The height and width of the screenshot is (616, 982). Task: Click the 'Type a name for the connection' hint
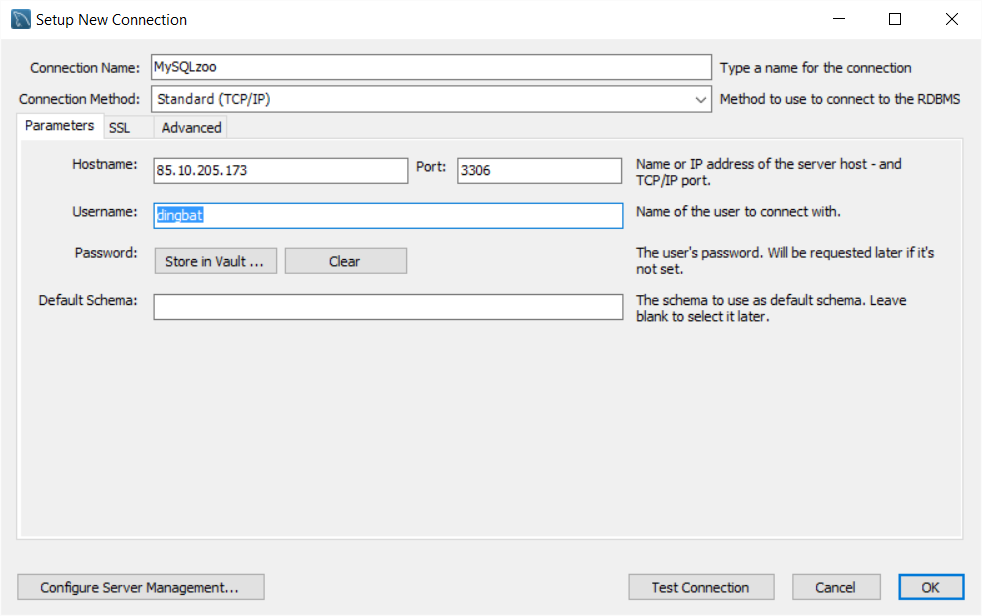pyautogui.click(x=815, y=68)
